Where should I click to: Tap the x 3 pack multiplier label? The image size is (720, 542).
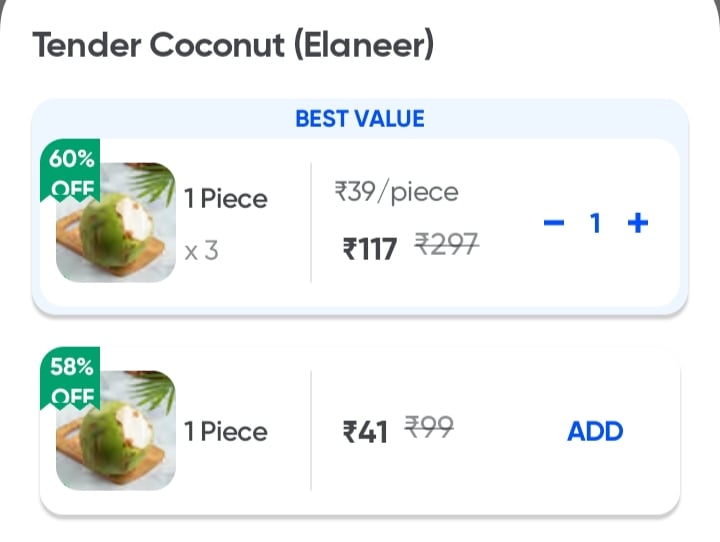click(x=201, y=251)
